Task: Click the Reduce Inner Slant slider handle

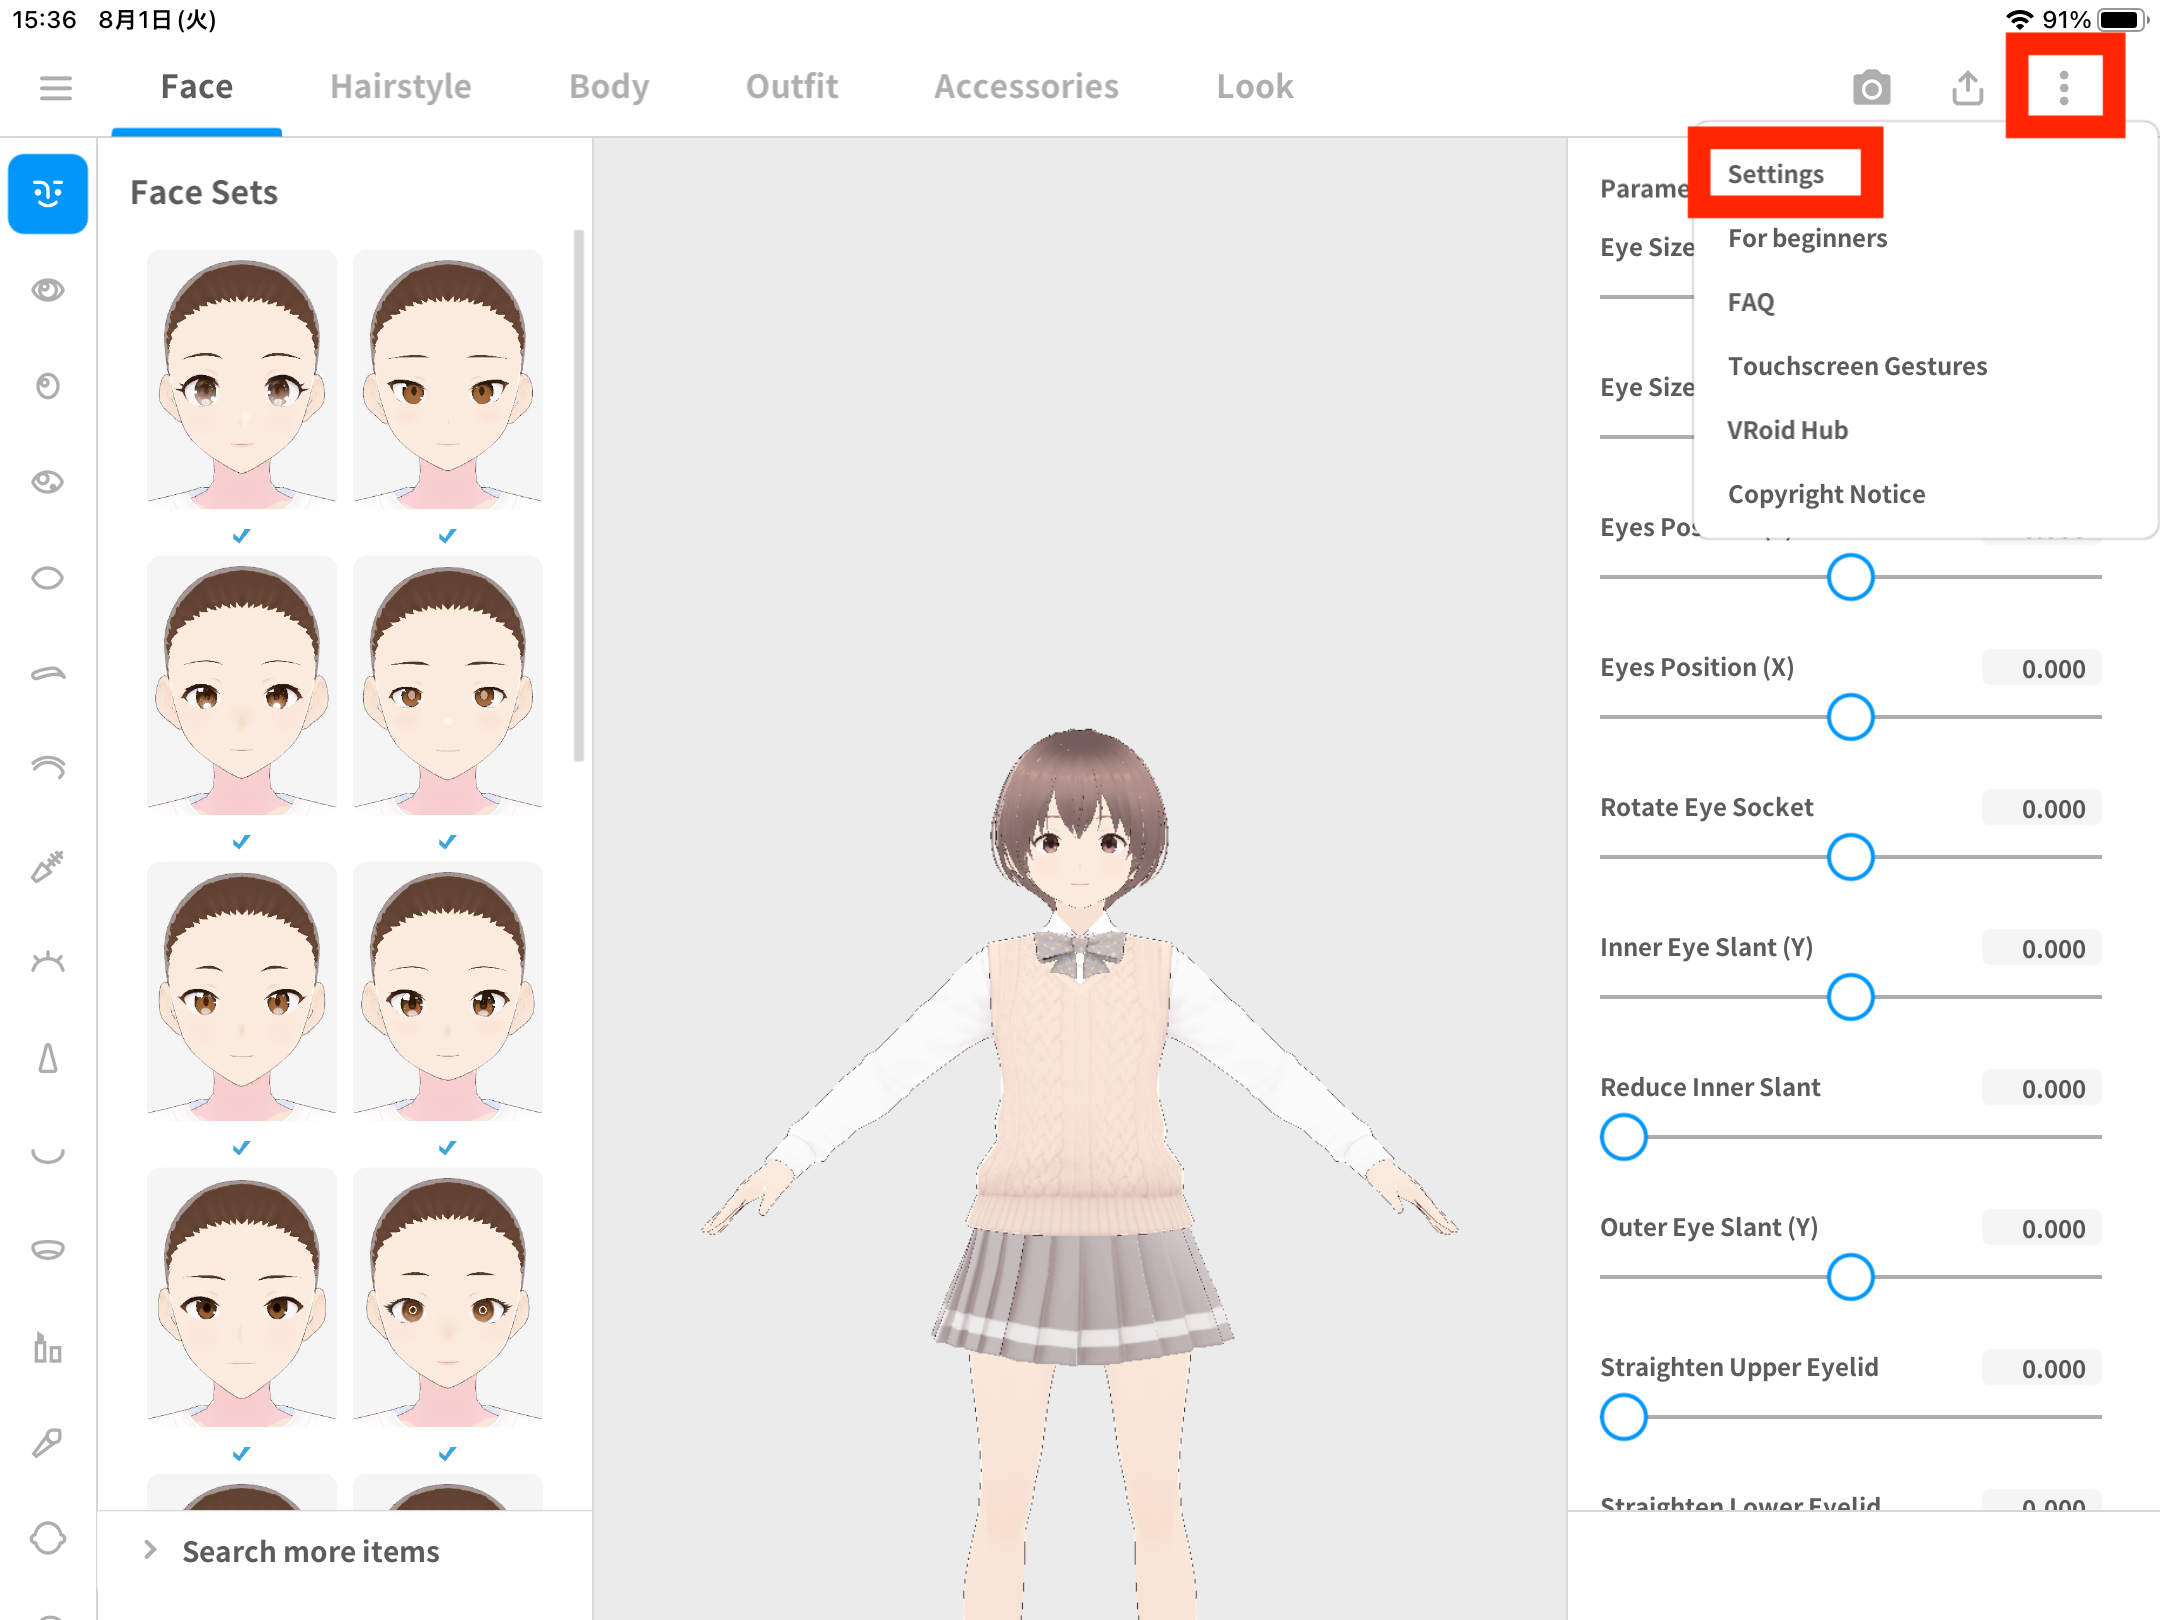Action: (1623, 1137)
